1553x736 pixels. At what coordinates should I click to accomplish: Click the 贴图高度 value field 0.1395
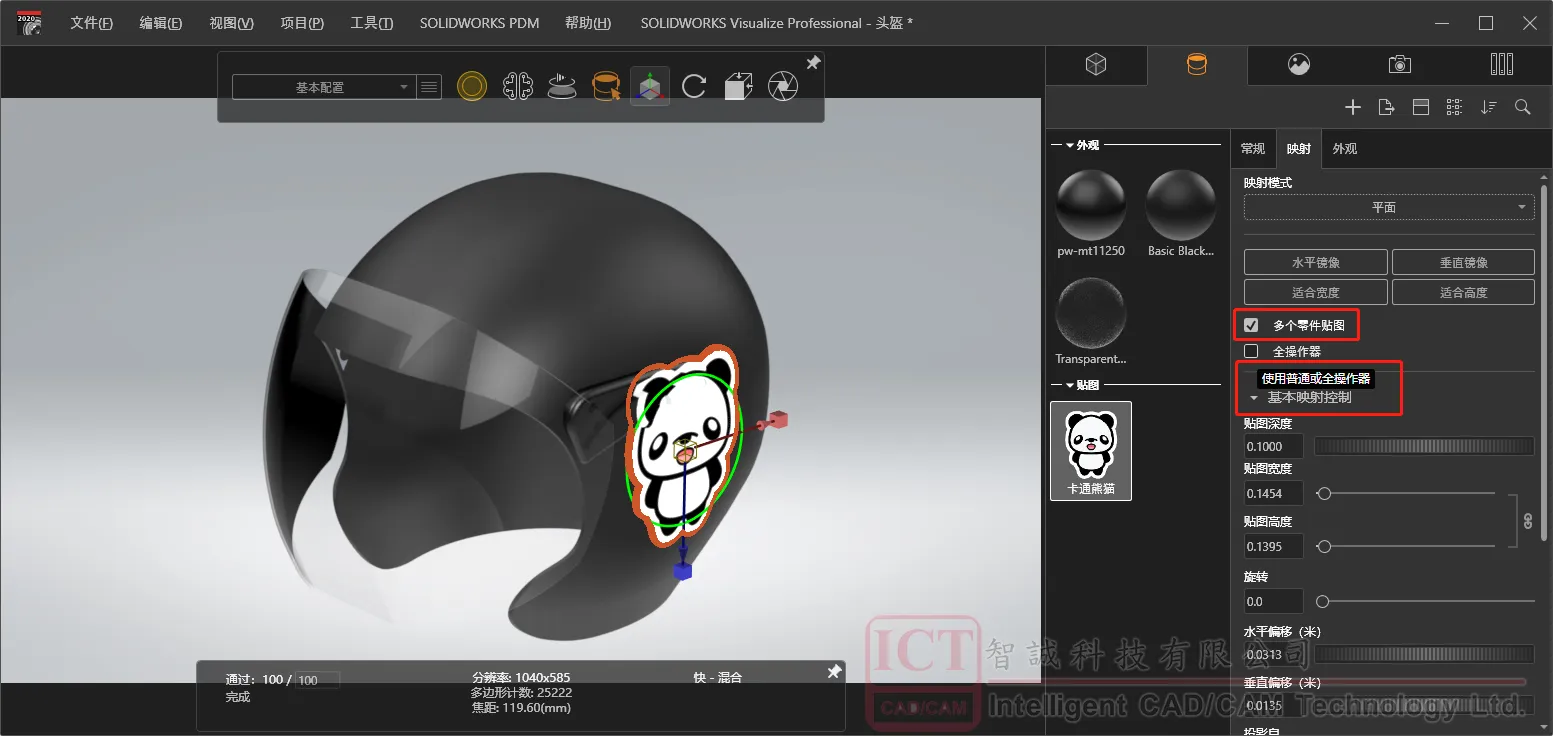[x=1274, y=546]
